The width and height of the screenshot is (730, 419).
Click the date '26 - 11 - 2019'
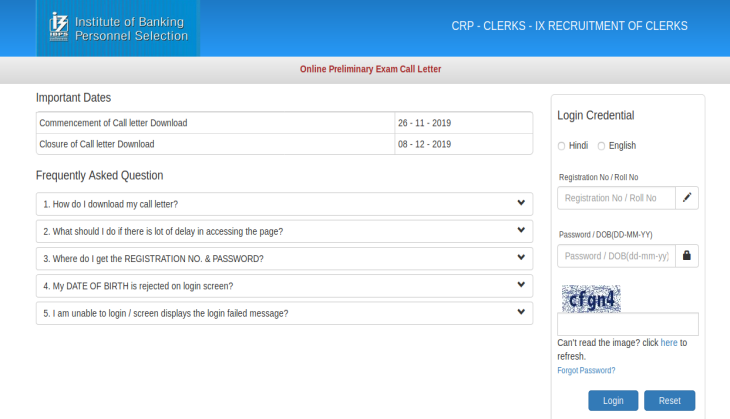pos(424,123)
